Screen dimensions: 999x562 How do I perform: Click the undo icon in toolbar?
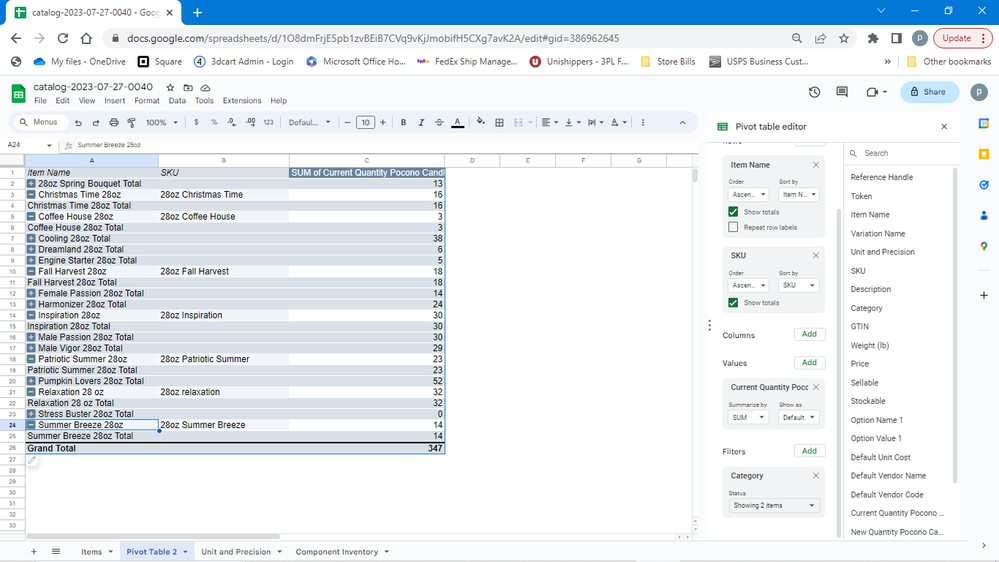(x=78, y=122)
